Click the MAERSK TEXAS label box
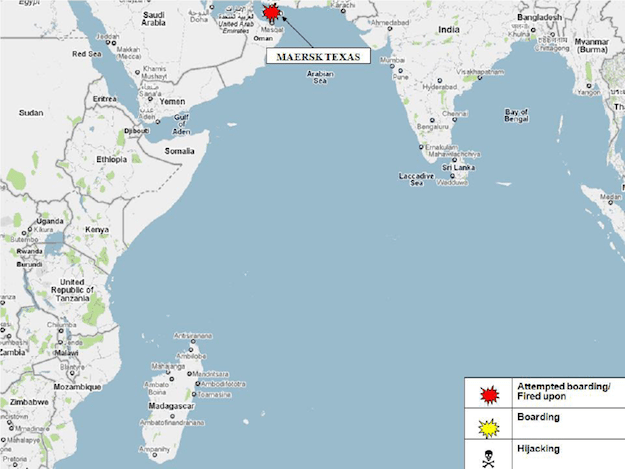 (x=318, y=56)
